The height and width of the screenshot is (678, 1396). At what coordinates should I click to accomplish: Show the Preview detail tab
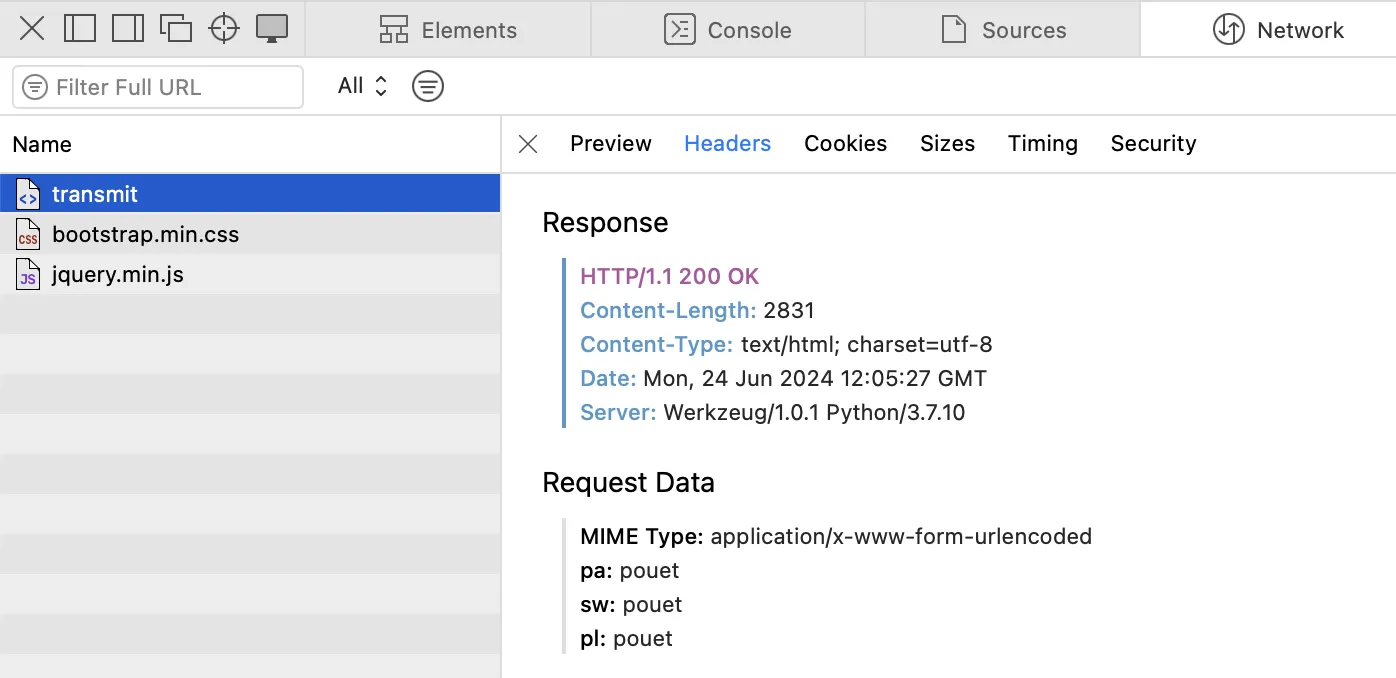[x=610, y=144]
